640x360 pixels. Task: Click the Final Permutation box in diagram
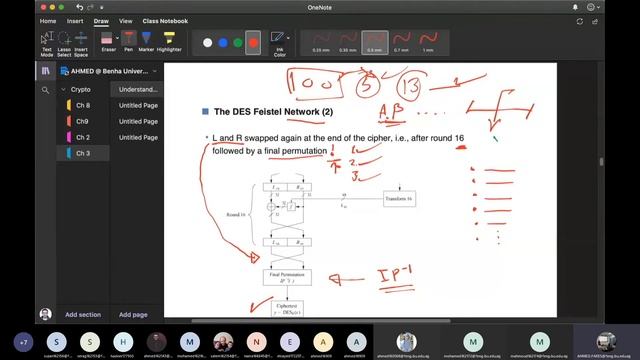(287, 278)
